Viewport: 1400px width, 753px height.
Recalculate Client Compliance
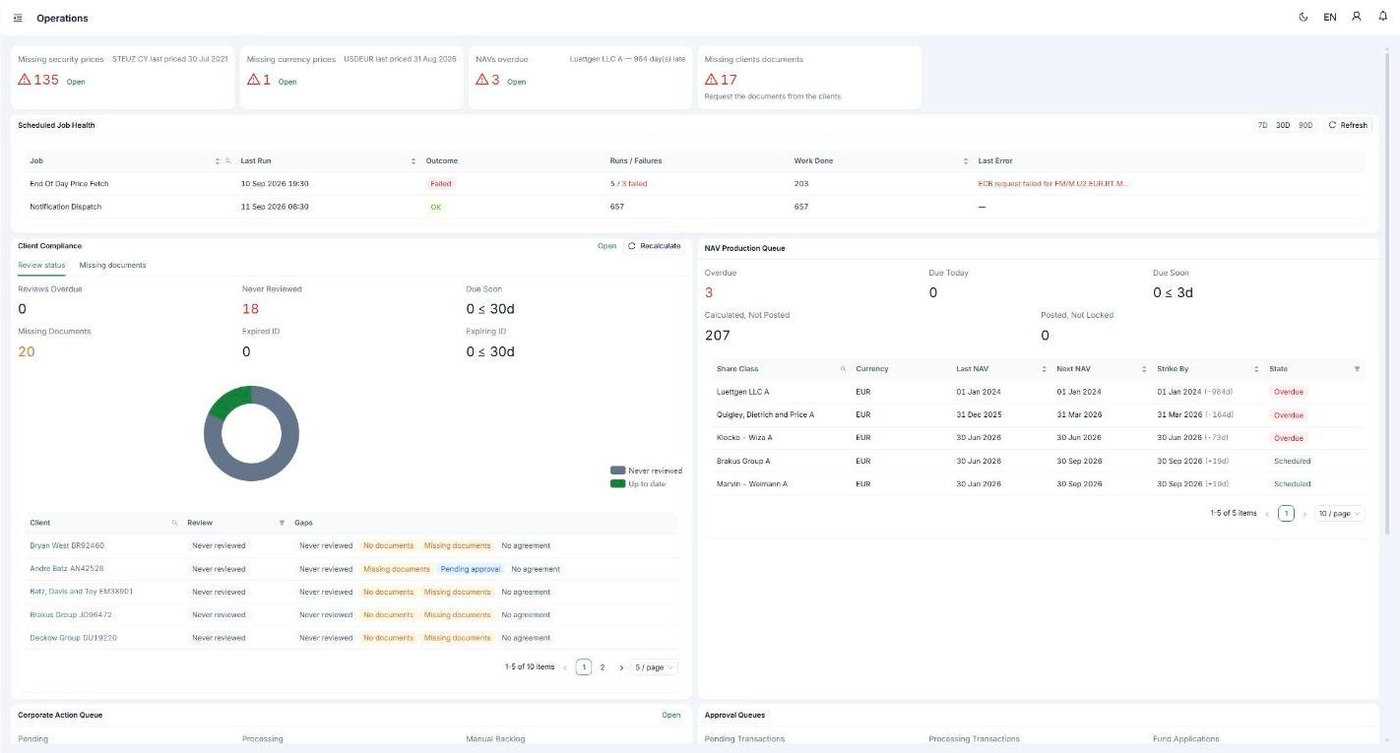(x=655, y=245)
